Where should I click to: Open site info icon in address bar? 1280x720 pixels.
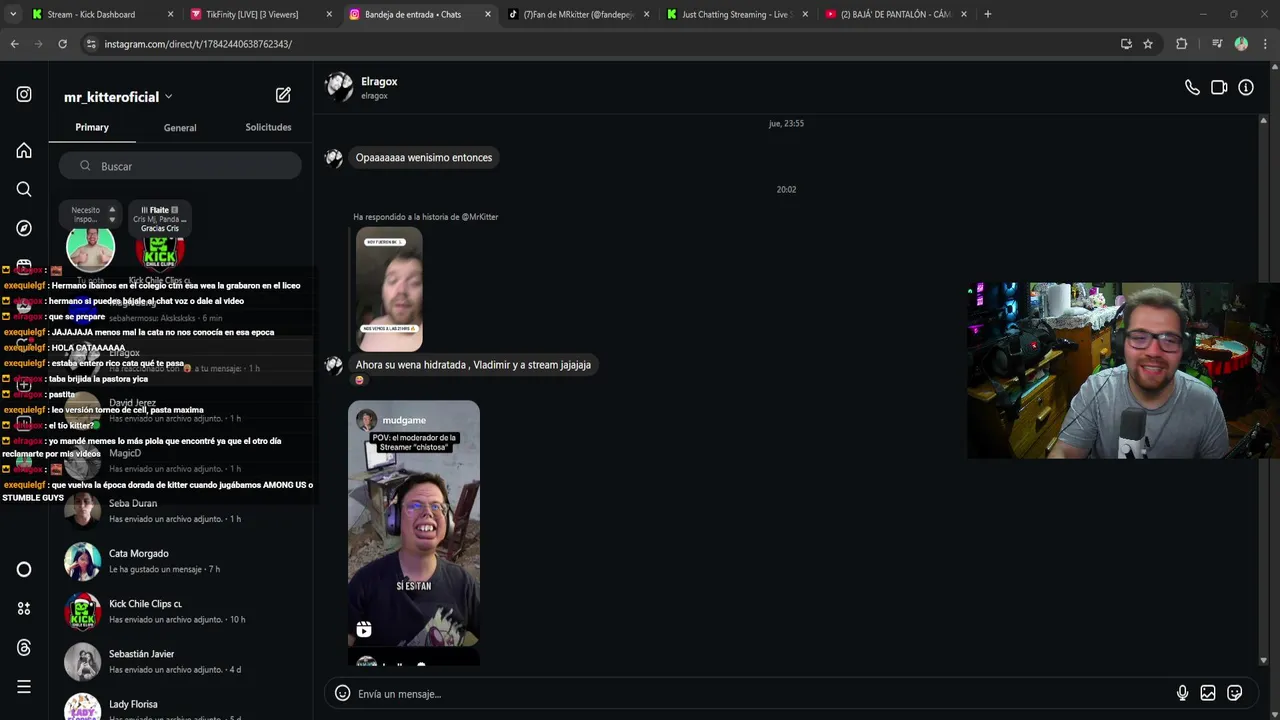click(91, 44)
